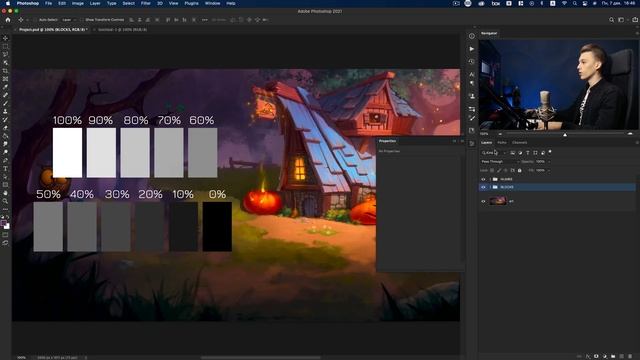Open the Photoshop application menu

click(28, 3)
